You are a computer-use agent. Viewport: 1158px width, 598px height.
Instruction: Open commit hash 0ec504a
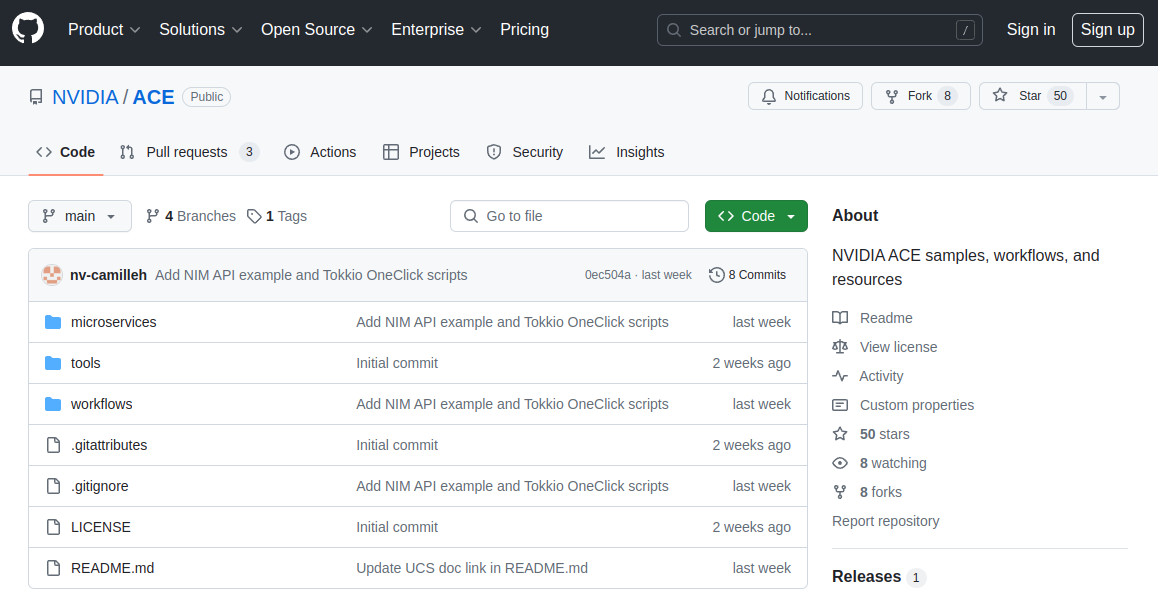(x=608, y=275)
